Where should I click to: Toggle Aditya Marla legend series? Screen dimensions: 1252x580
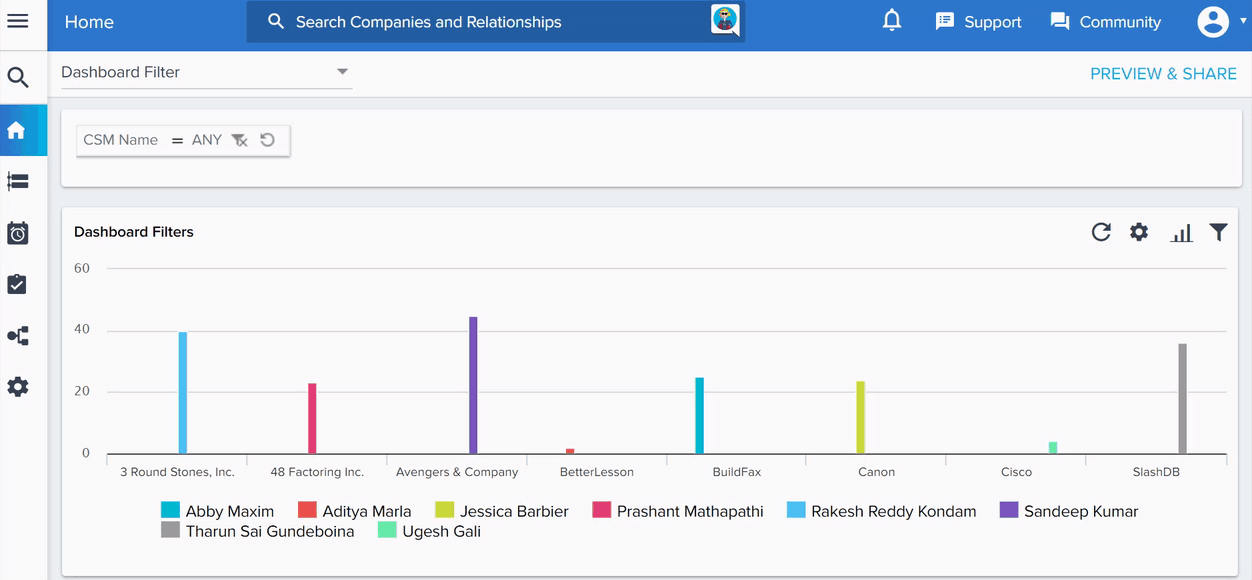355,511
